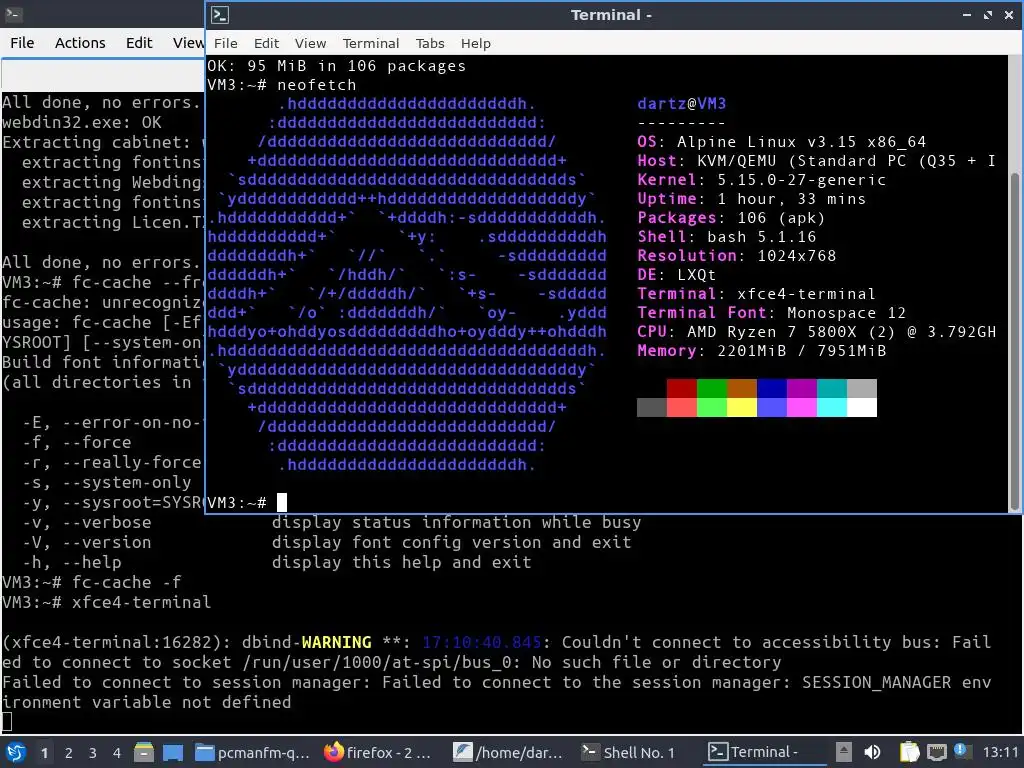Click the terminal icon in Terminal title bar
The height and width of the screenshot is (768, 1024).
point(220,15)
